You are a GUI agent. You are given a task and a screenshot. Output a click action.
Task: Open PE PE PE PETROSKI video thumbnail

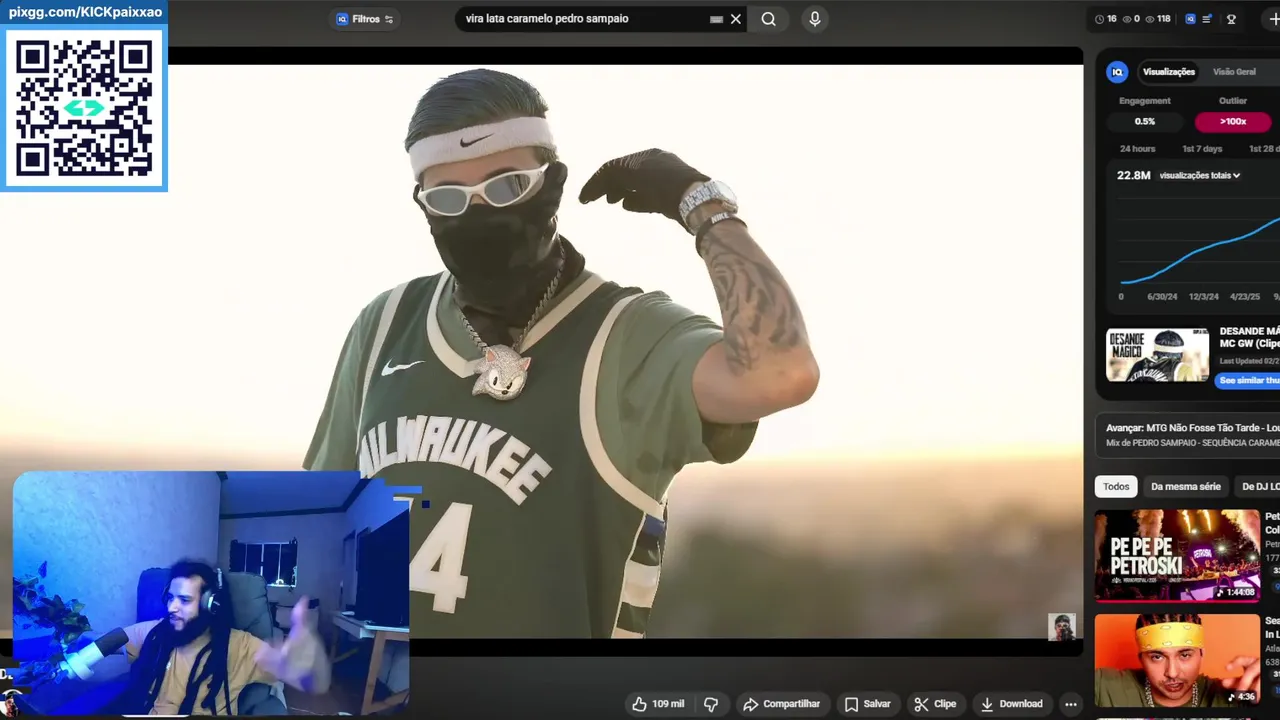click(1177, 556)
